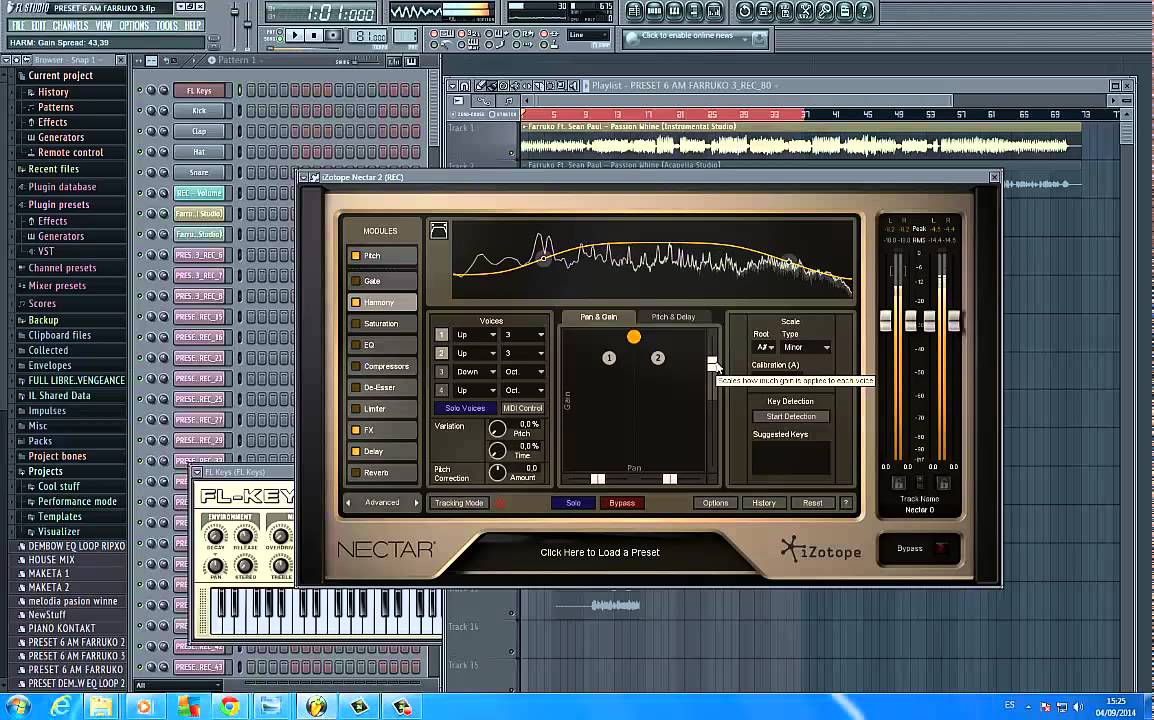
Task: Click the Variation Pitch knob
Action: tap(498, 429)
